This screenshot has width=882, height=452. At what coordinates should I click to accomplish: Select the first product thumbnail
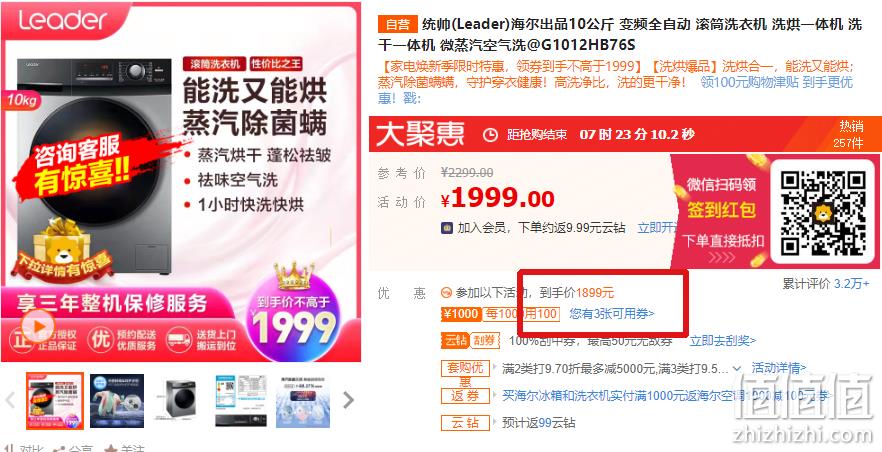[x=55, y=401]
